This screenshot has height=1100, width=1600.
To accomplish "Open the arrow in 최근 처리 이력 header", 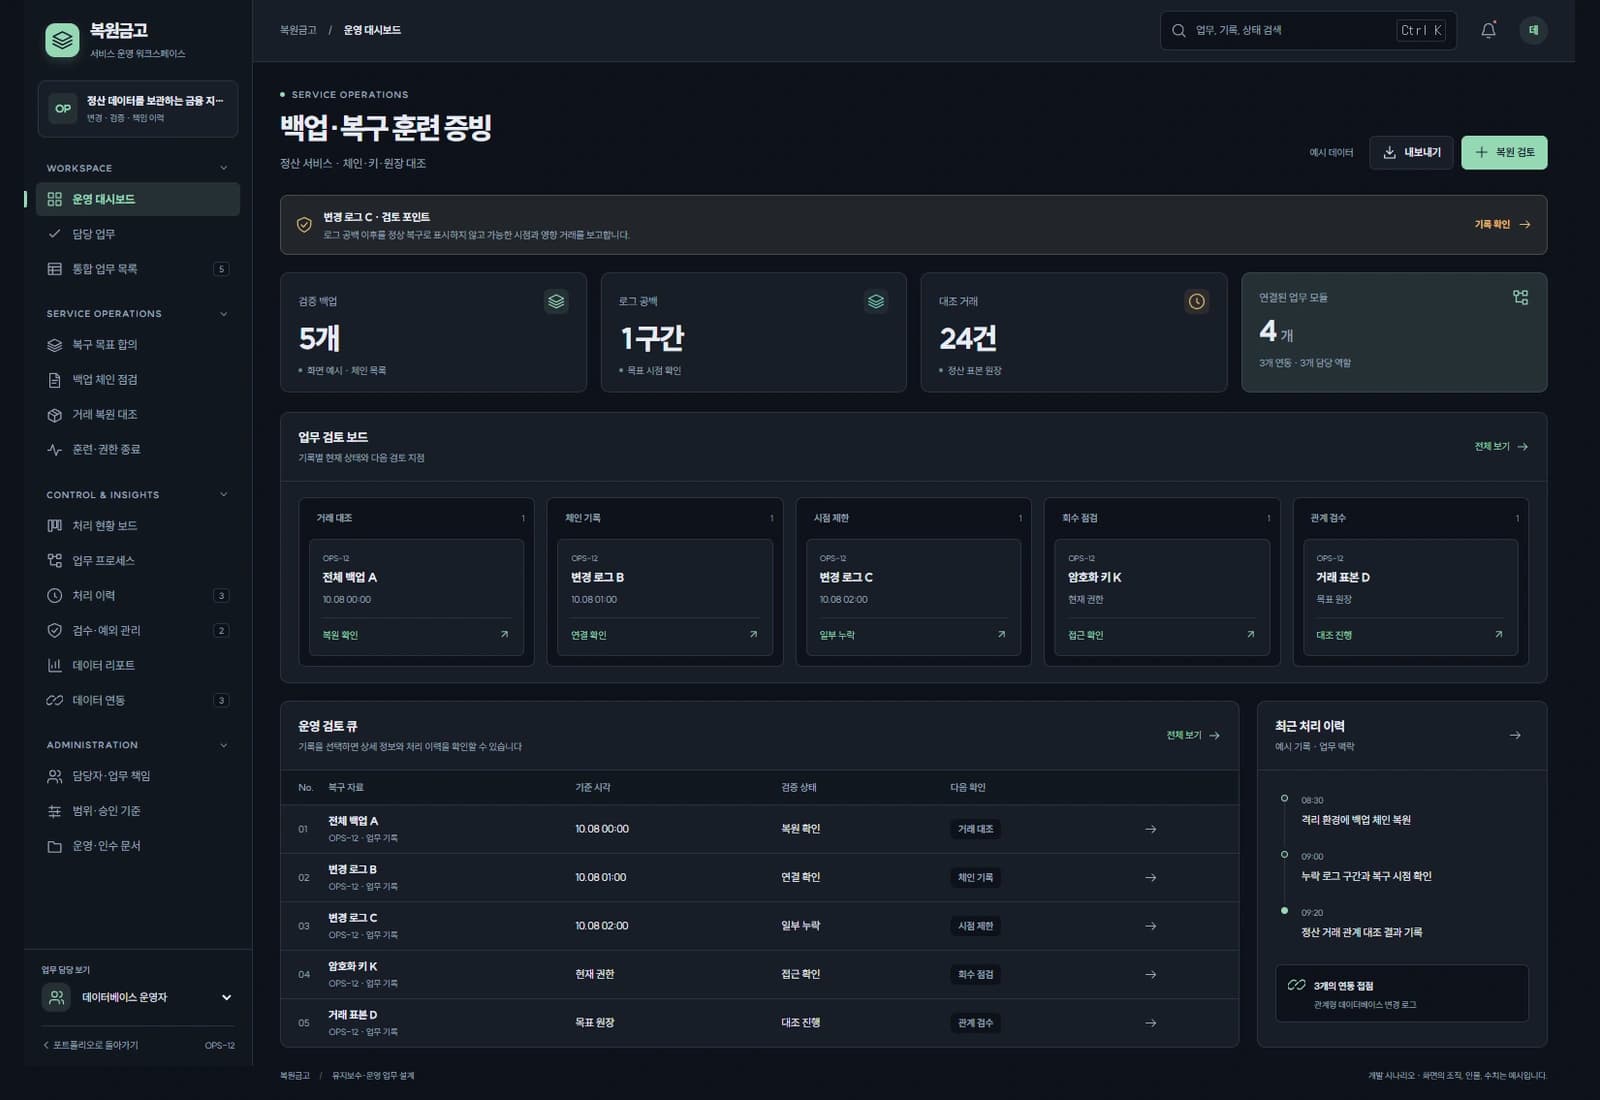I will pos(1515,735).
